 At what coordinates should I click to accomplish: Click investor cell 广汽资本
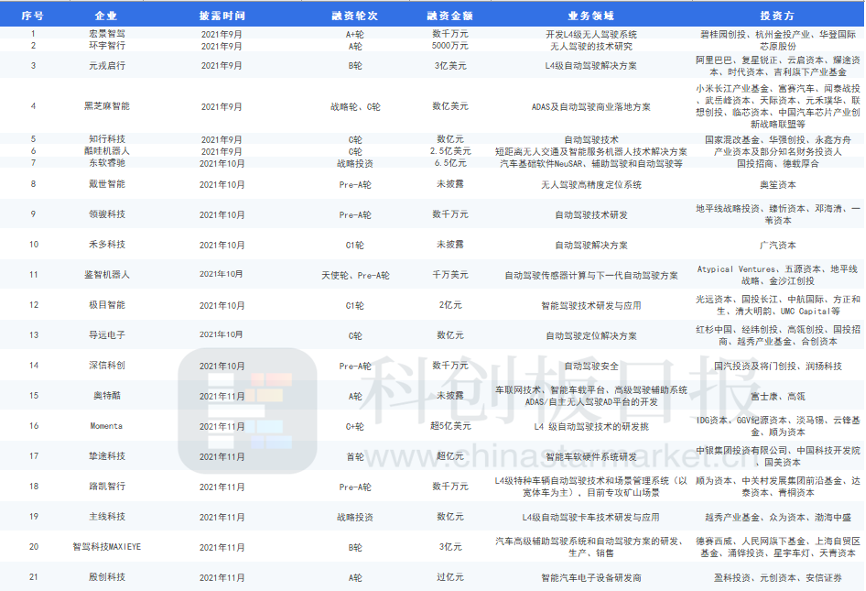pos(778,245)
